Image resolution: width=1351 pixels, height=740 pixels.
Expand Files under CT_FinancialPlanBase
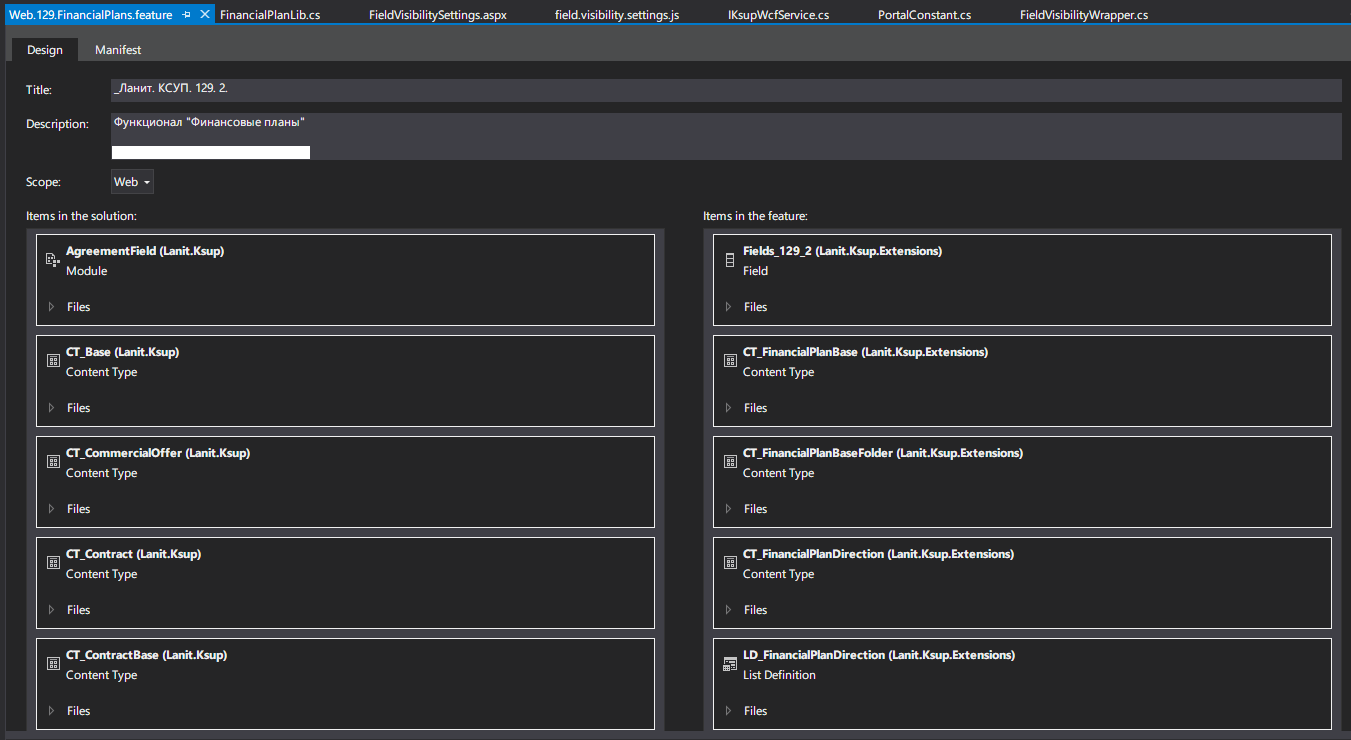pos(729,408)
